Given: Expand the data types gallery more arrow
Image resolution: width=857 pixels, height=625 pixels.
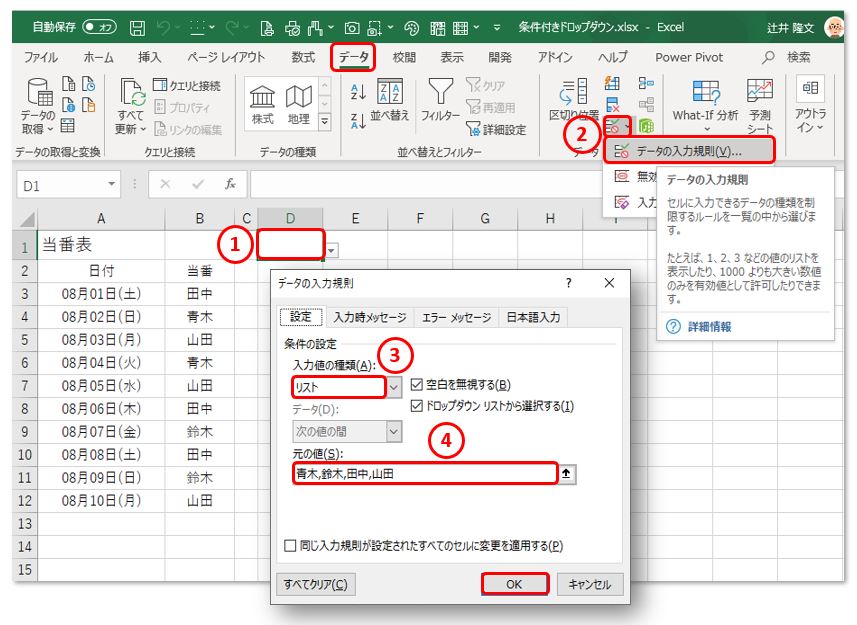Looking at the screenshot, I should (325, 121).
